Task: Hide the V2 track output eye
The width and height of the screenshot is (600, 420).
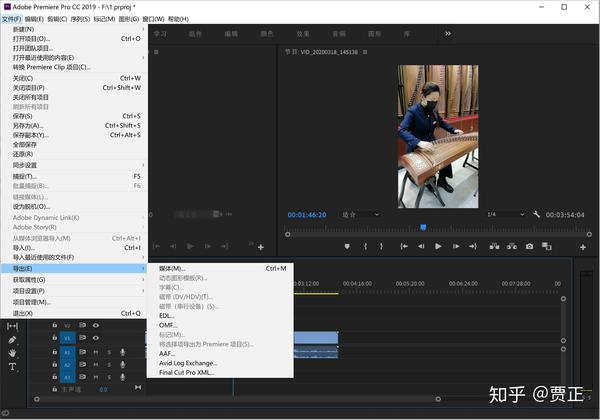Action: 96,325
